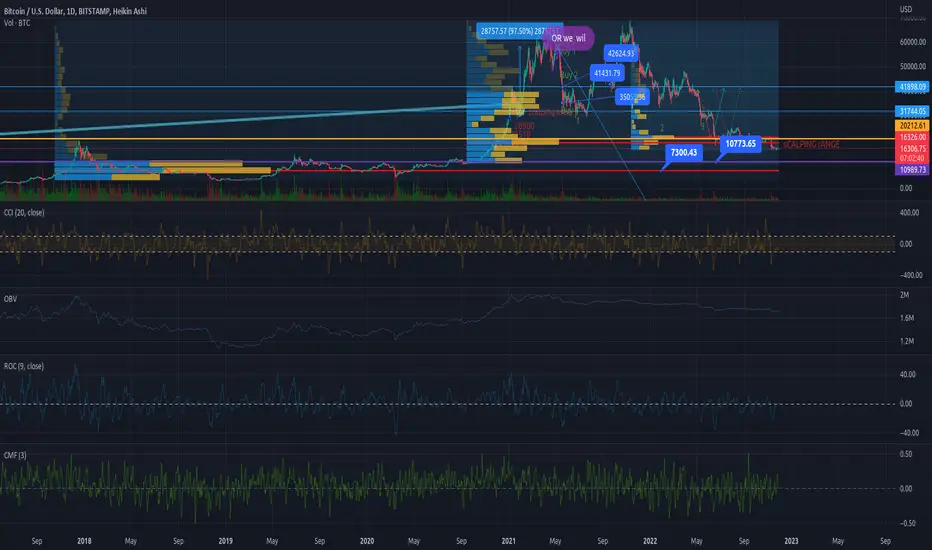Click 1.2M on the OBV scale
The image size is (932, 550).
[906, 341]
